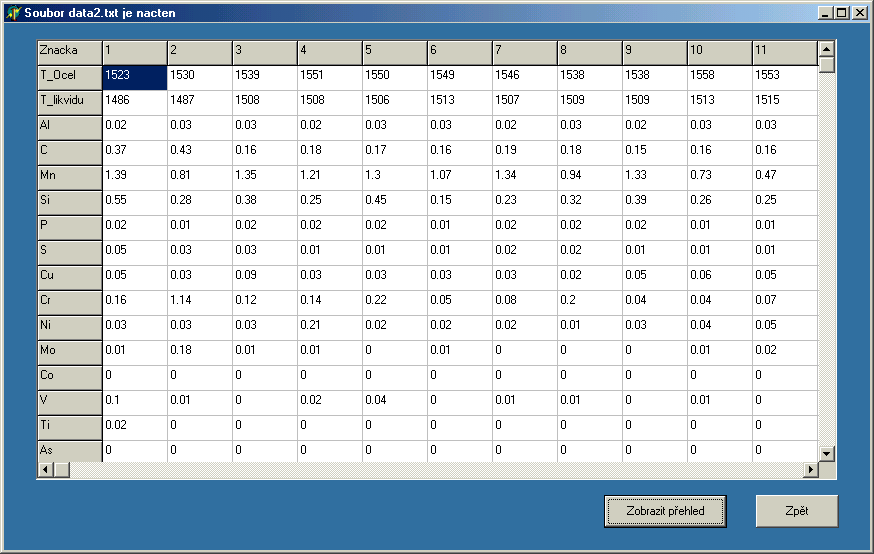Select C cell 0.43

(x=200, y=153)
